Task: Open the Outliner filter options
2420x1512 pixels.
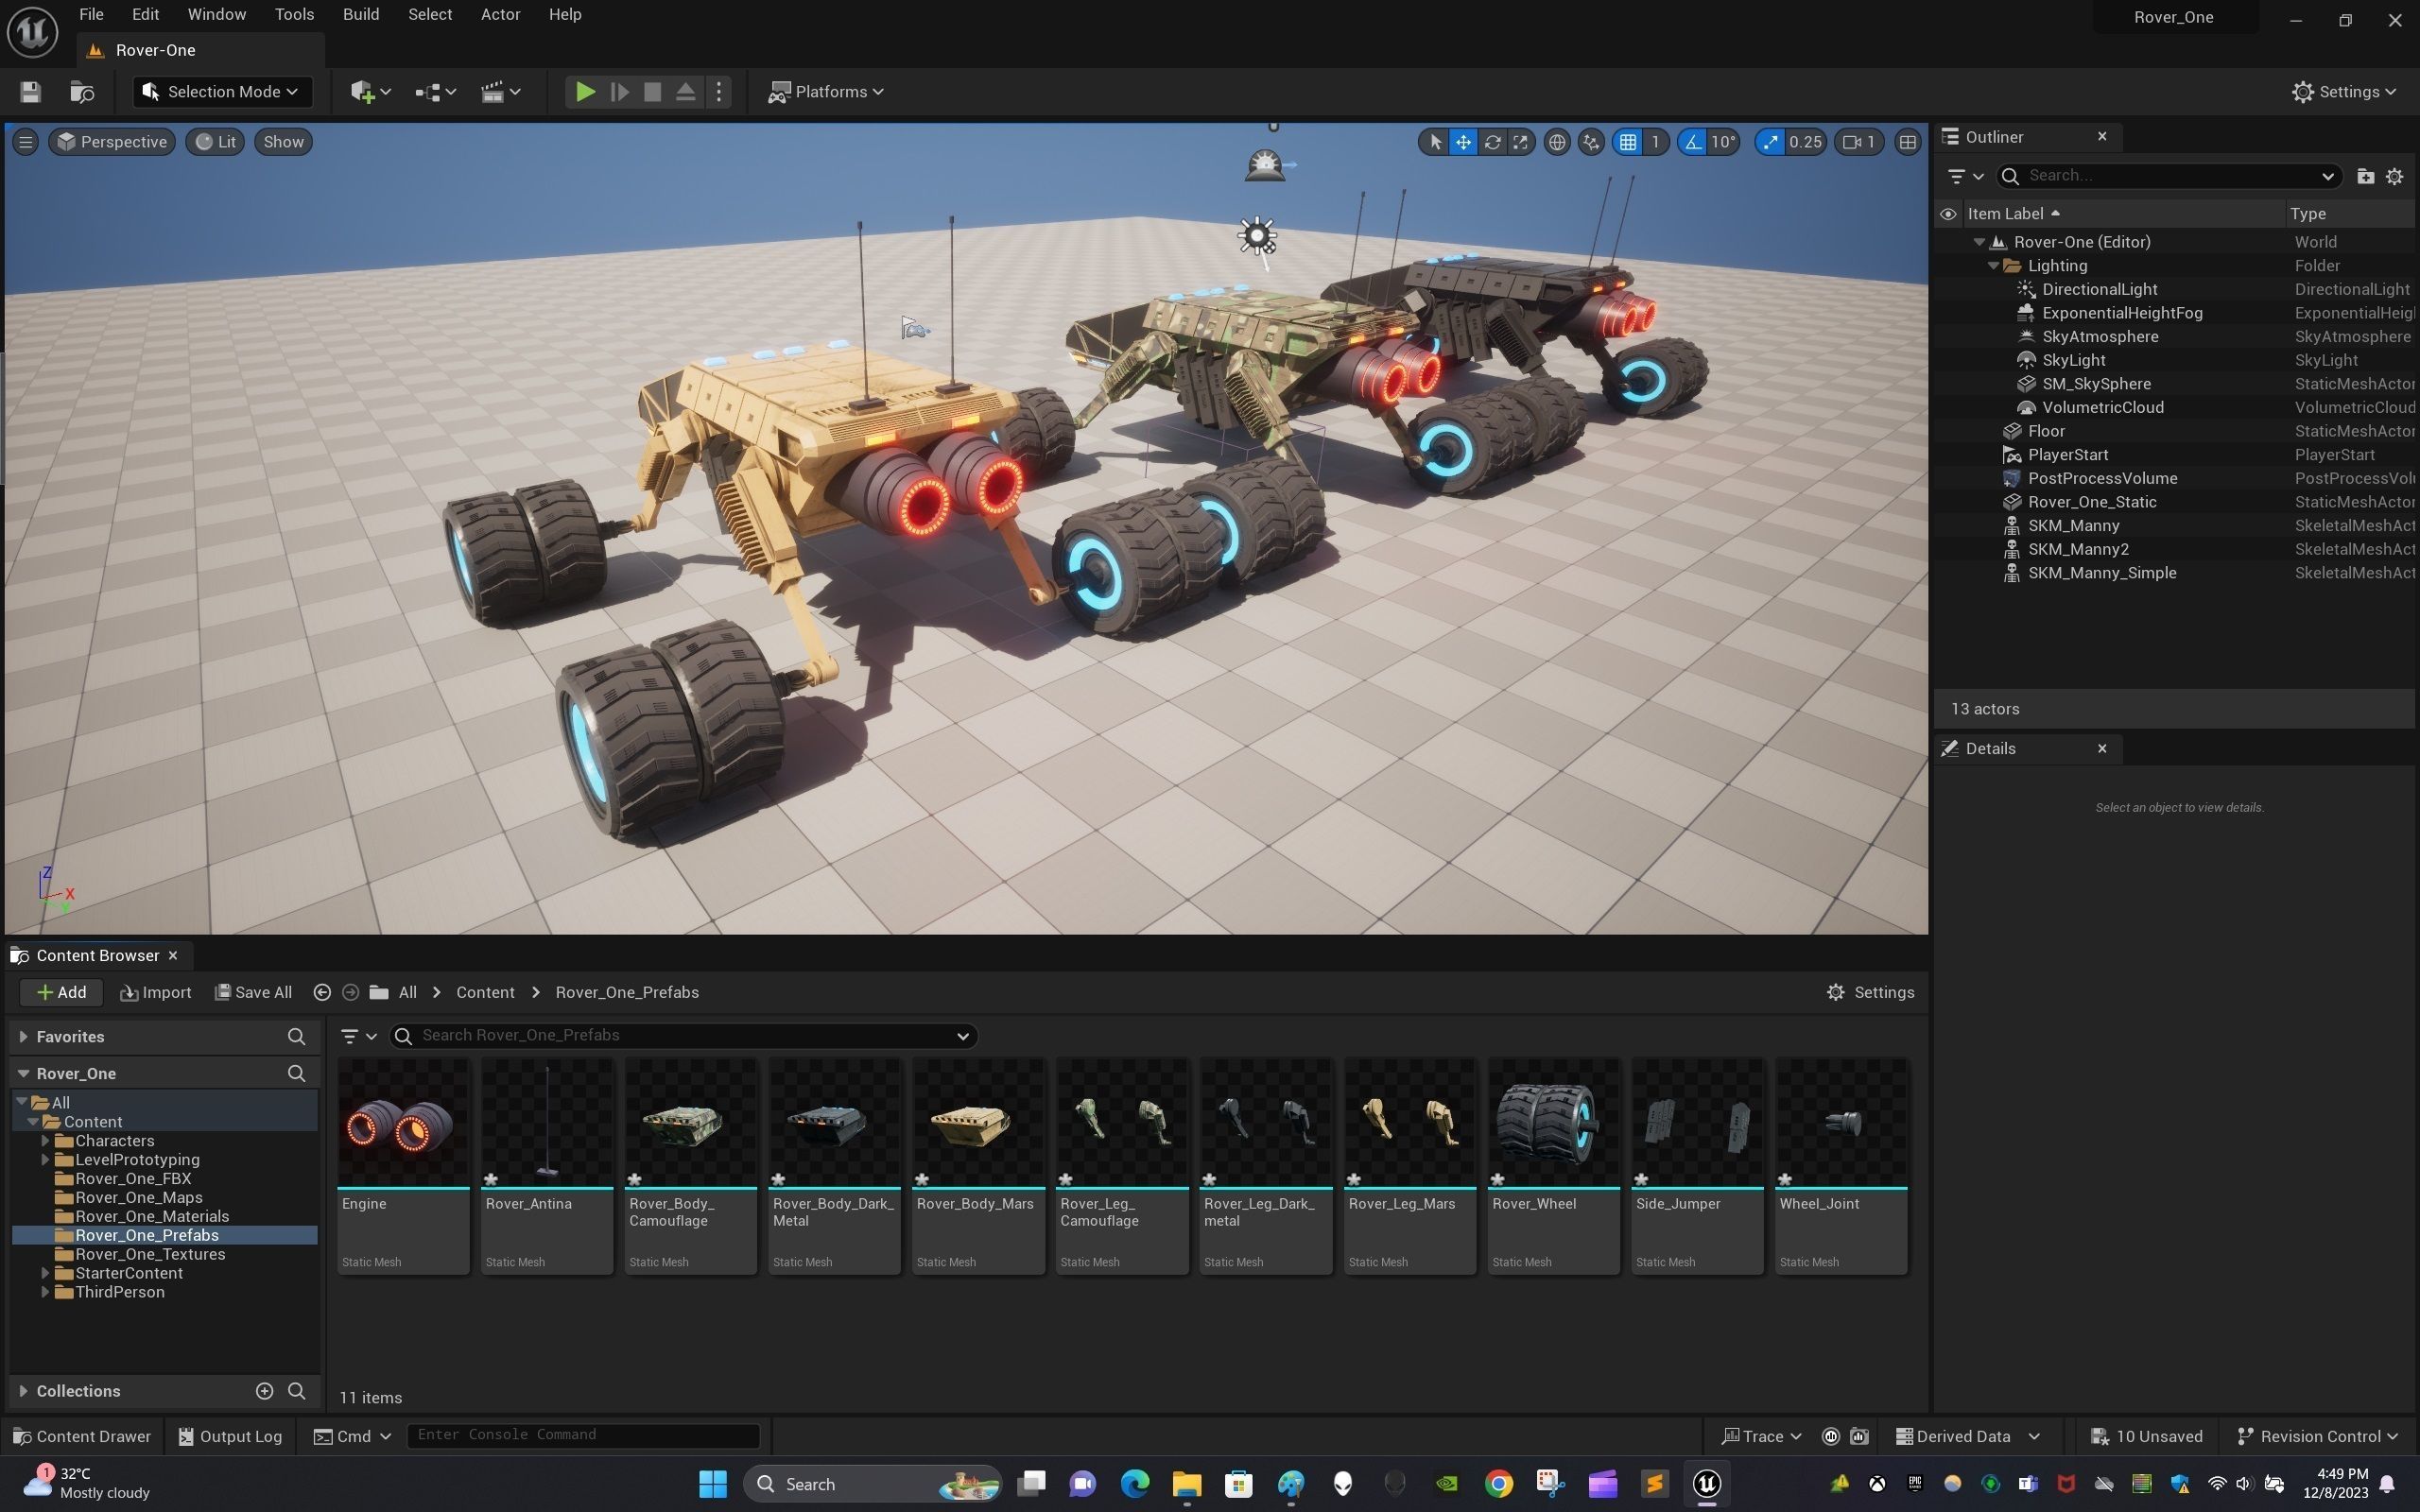Action: coord(1965,176)
